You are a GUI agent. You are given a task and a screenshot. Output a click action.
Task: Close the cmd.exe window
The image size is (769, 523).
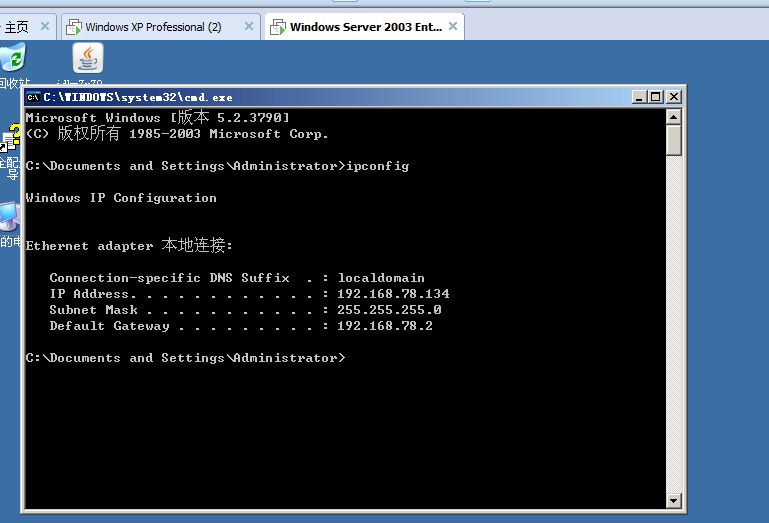pos(673,97)
